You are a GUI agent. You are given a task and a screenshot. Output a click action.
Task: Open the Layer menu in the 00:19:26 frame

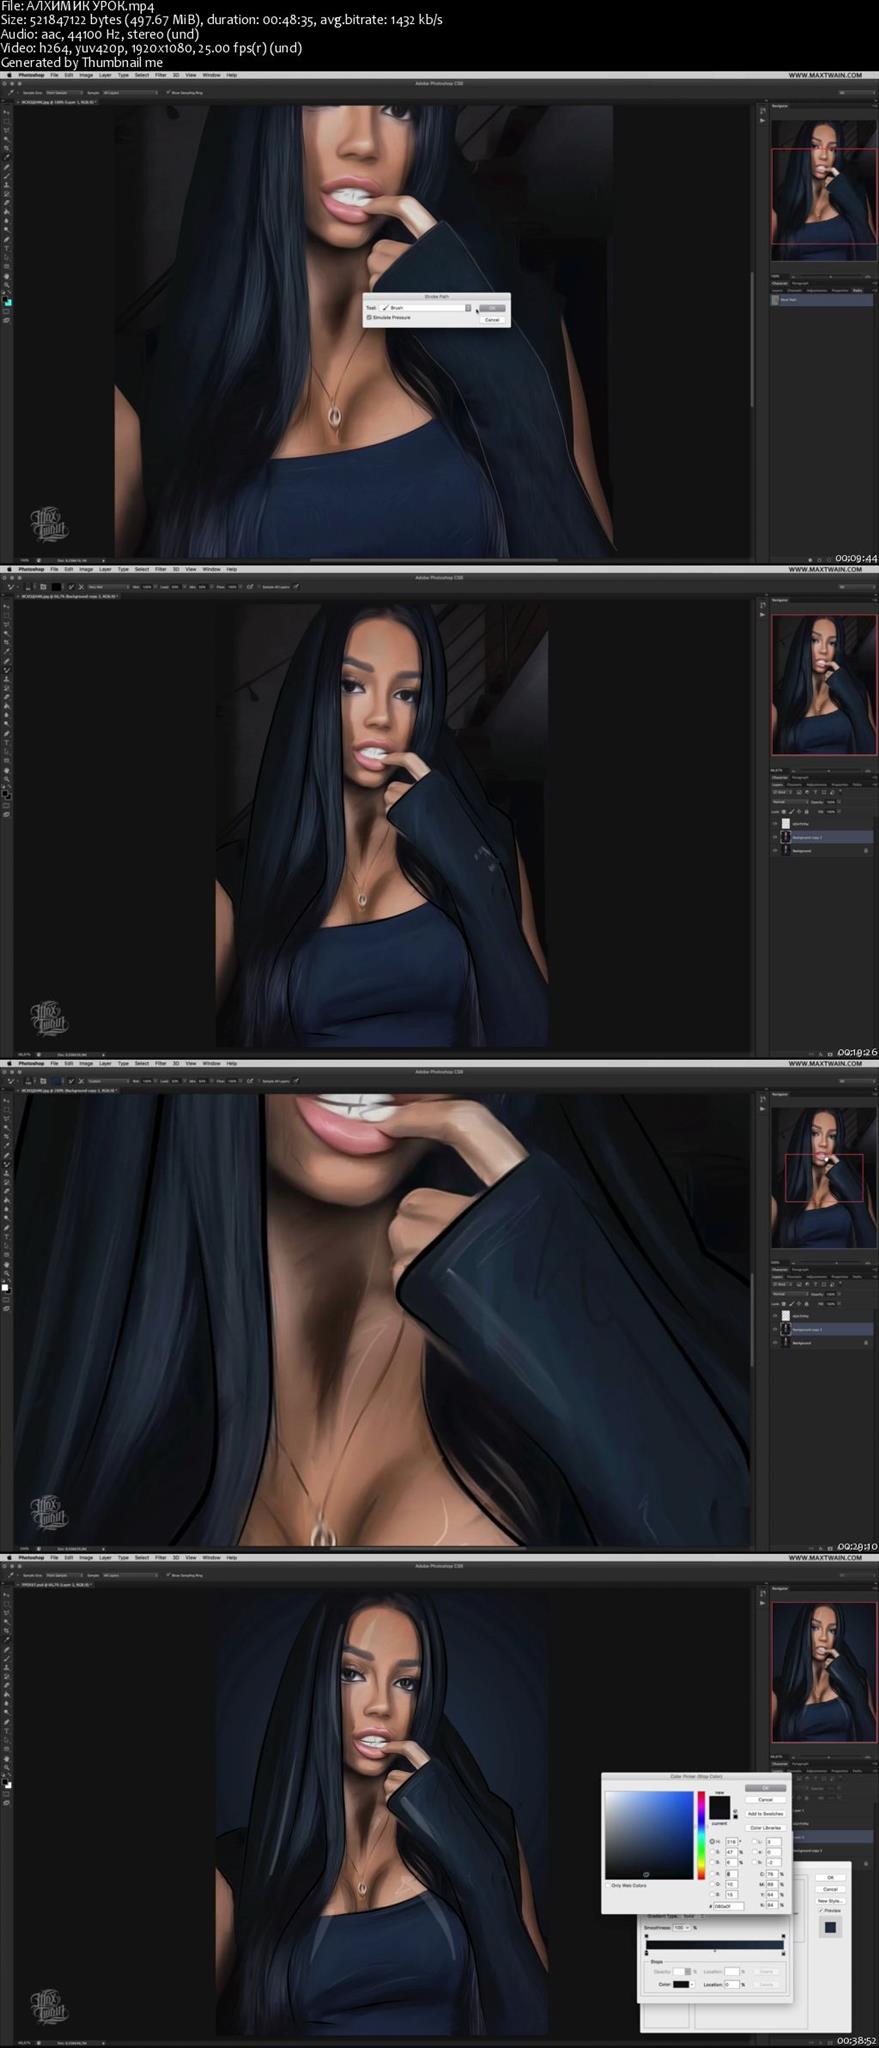point(105,569)
